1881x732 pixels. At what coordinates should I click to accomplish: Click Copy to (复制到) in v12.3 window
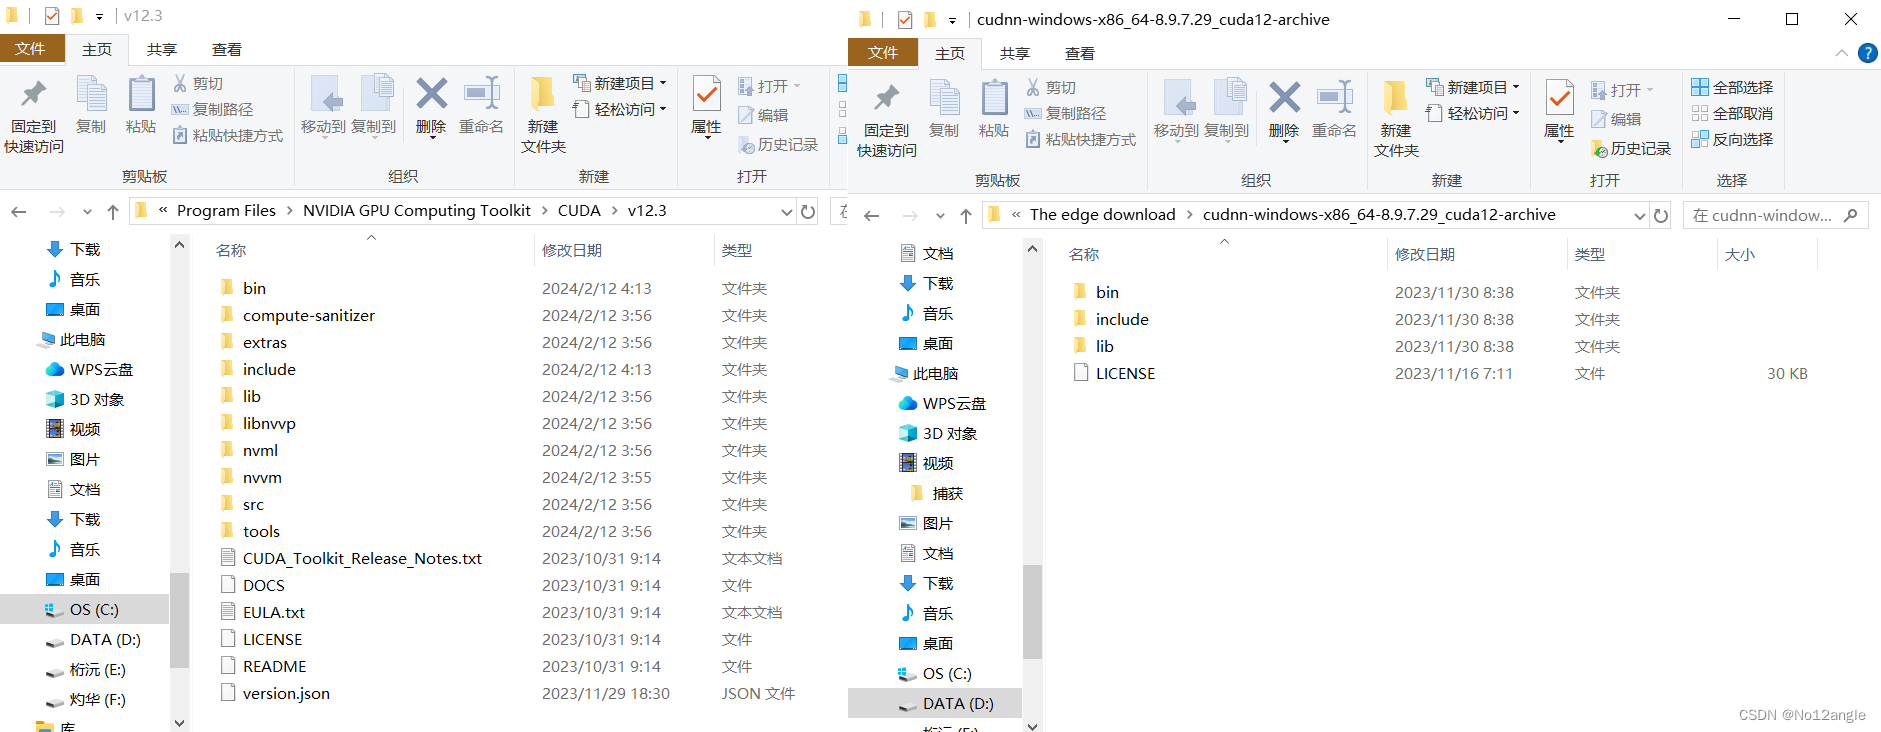coord(373,105)
